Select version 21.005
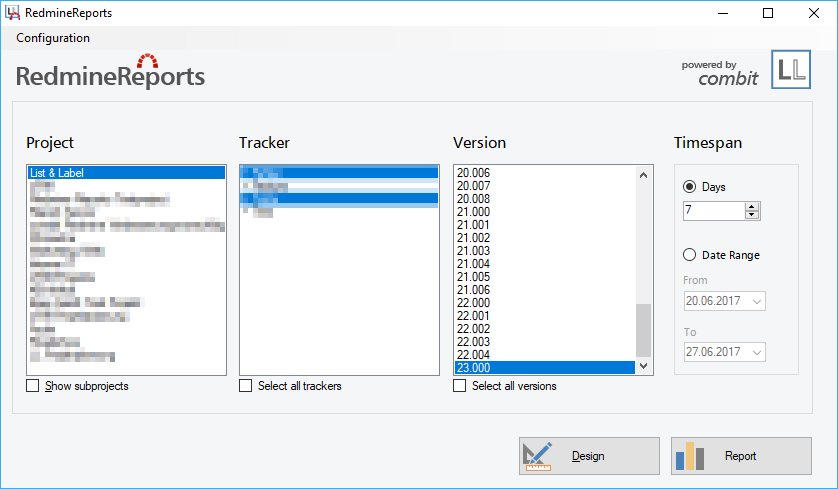The width and height of the screenshot is (838, 489). click(x=545, y=276)
